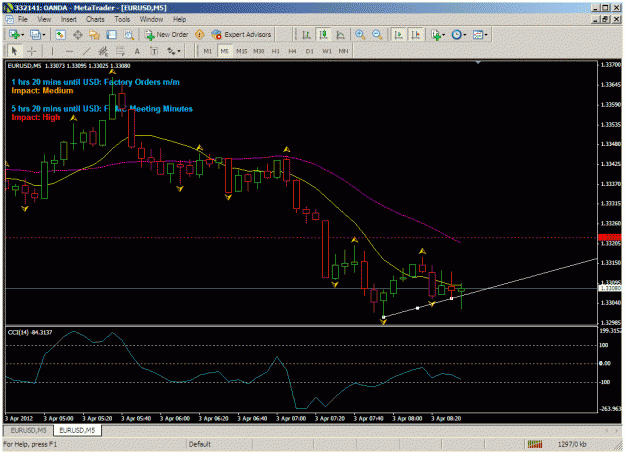Show the Terminal window icon
The image size is (625, 452).
pyautogui.click(x=112, y=35)
